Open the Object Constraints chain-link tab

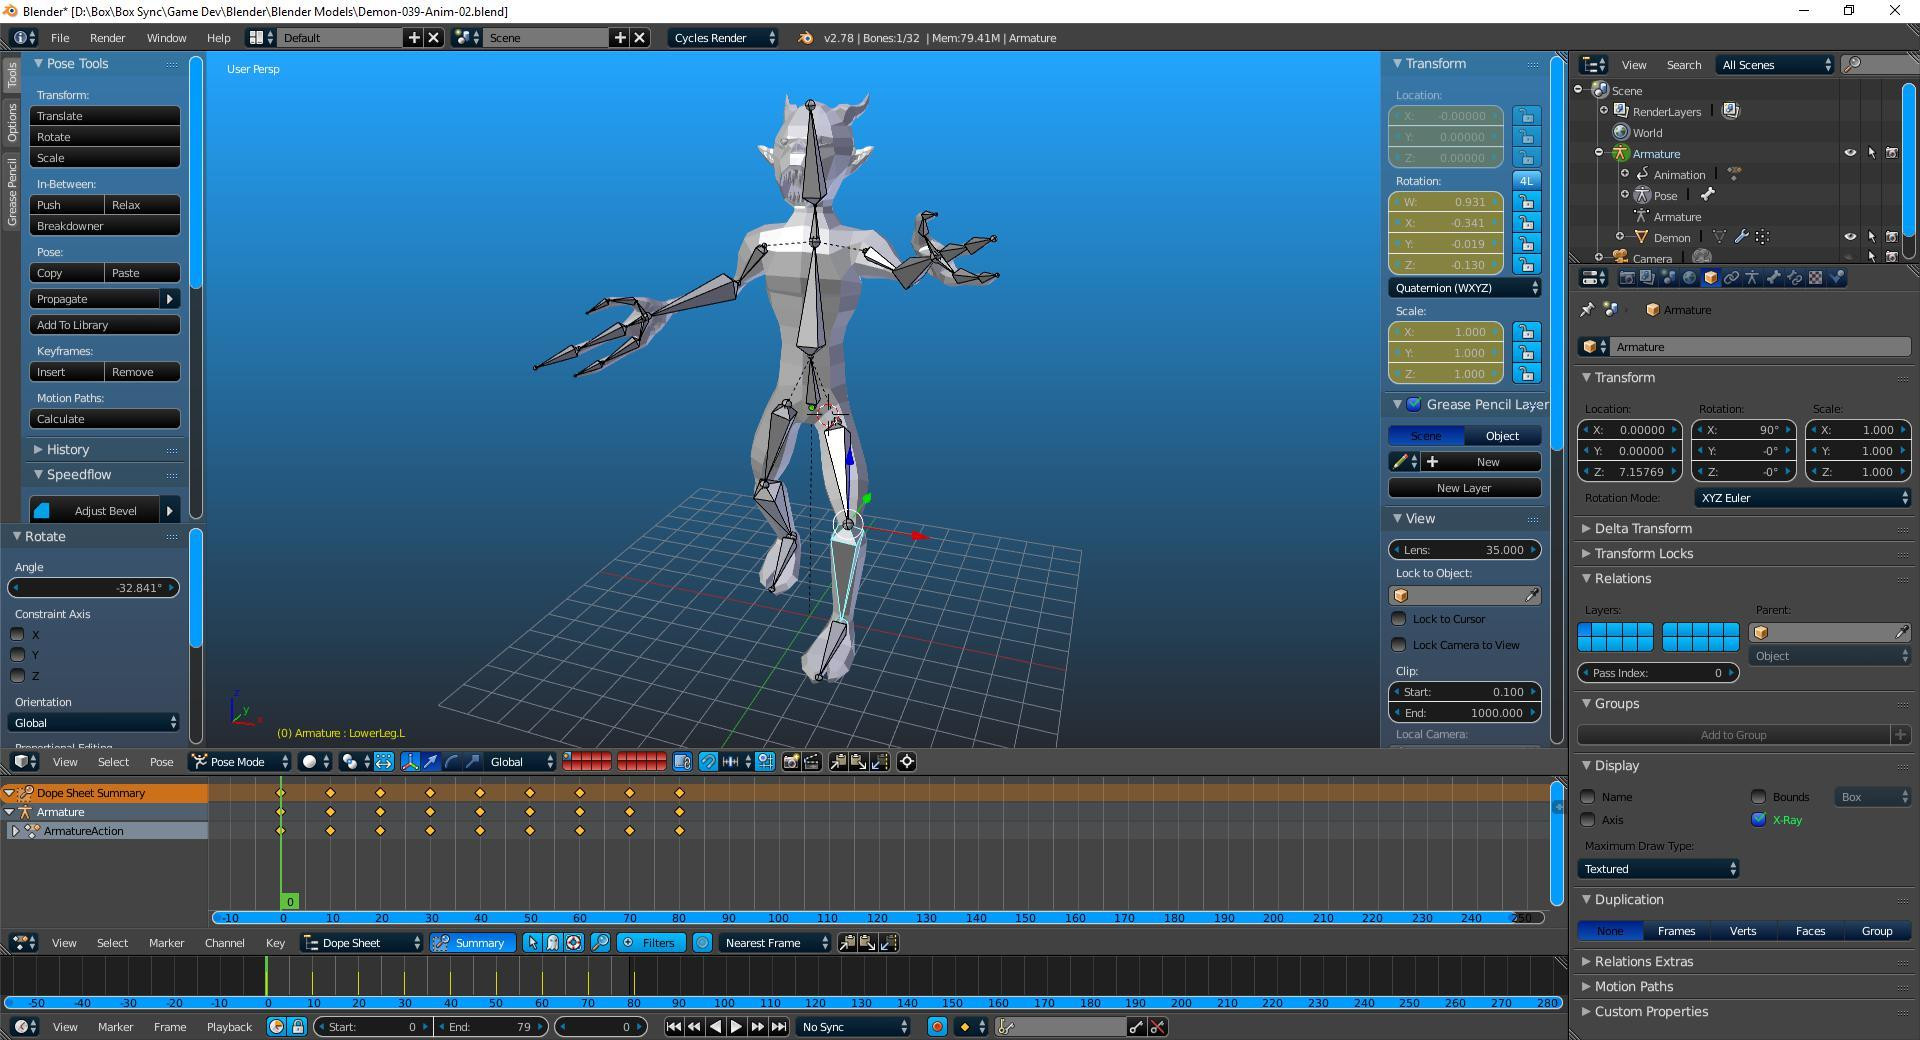coord(1731,278)
